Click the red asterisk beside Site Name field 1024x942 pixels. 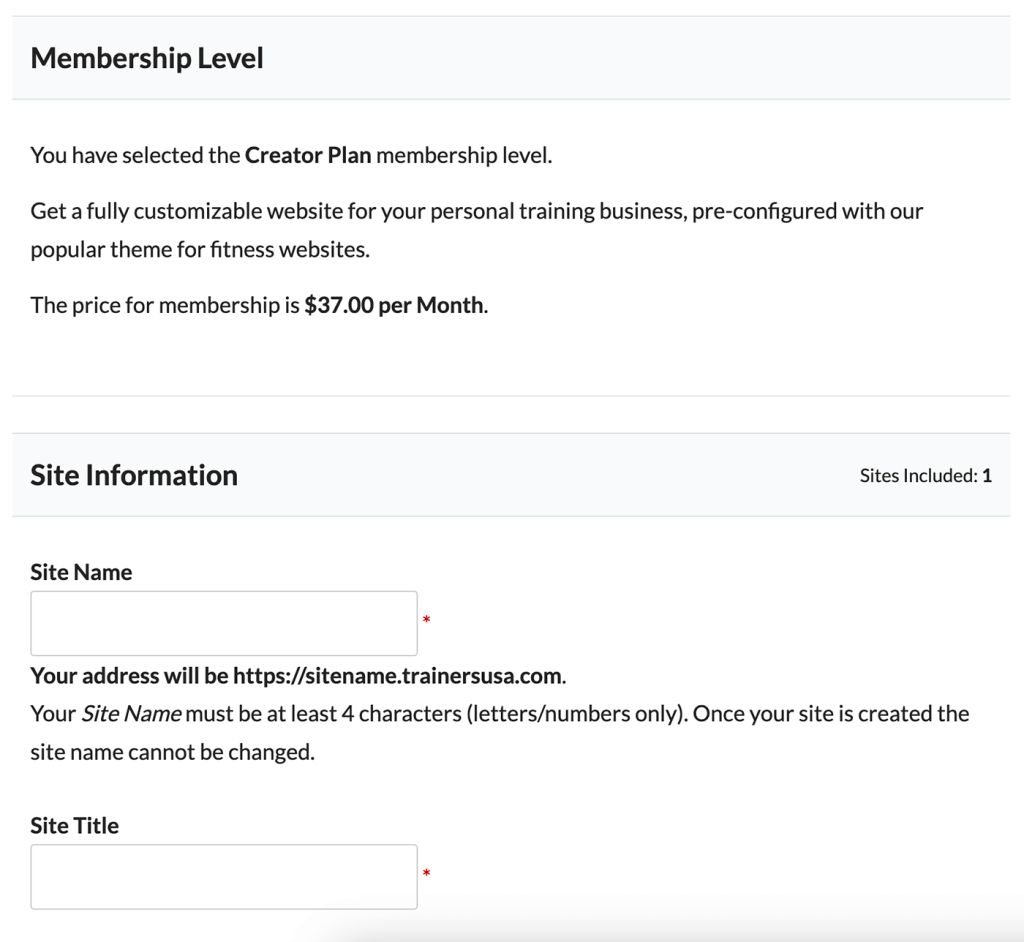[x=427, y=620]
